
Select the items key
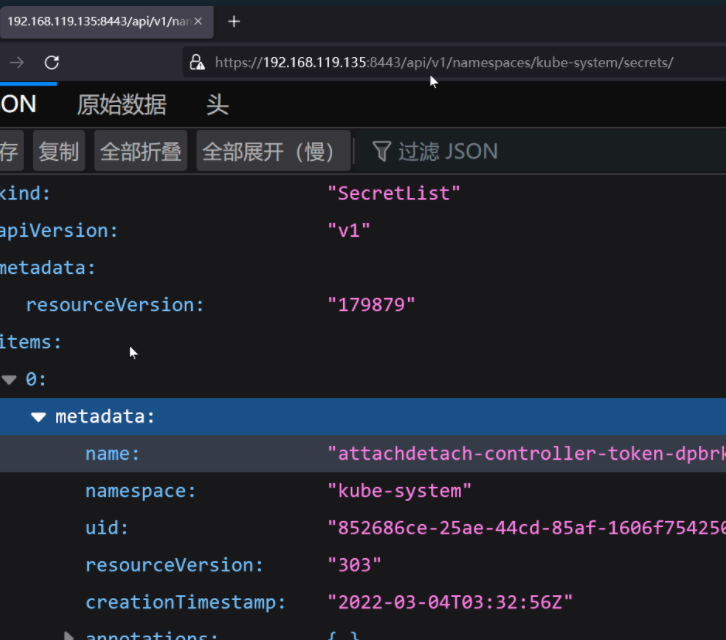[x=31, y=342]
